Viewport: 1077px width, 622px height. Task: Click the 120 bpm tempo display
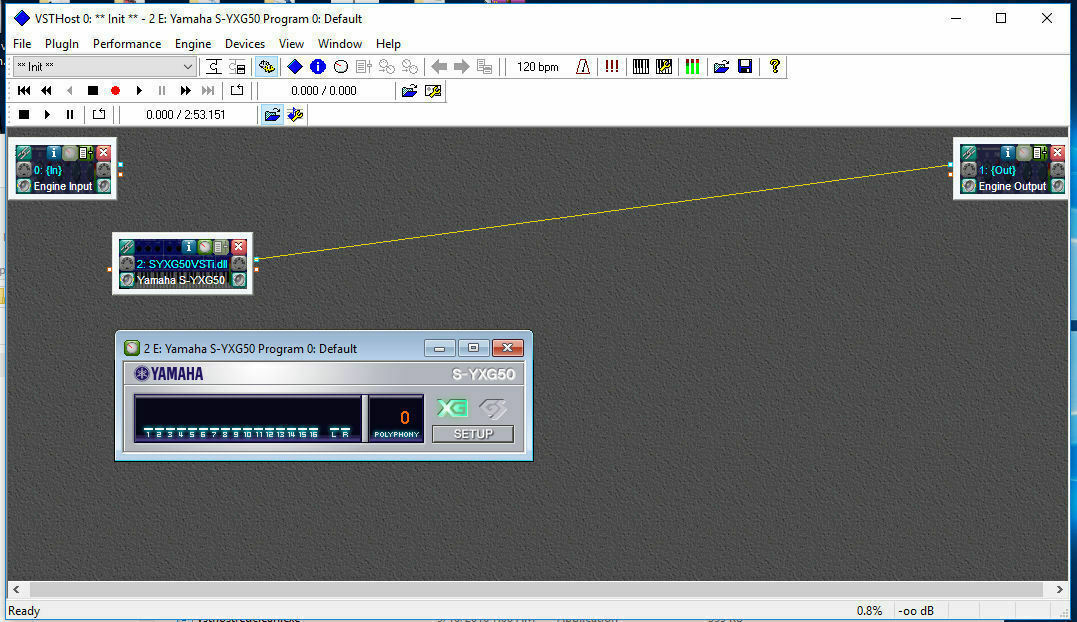tap(538, 67)
